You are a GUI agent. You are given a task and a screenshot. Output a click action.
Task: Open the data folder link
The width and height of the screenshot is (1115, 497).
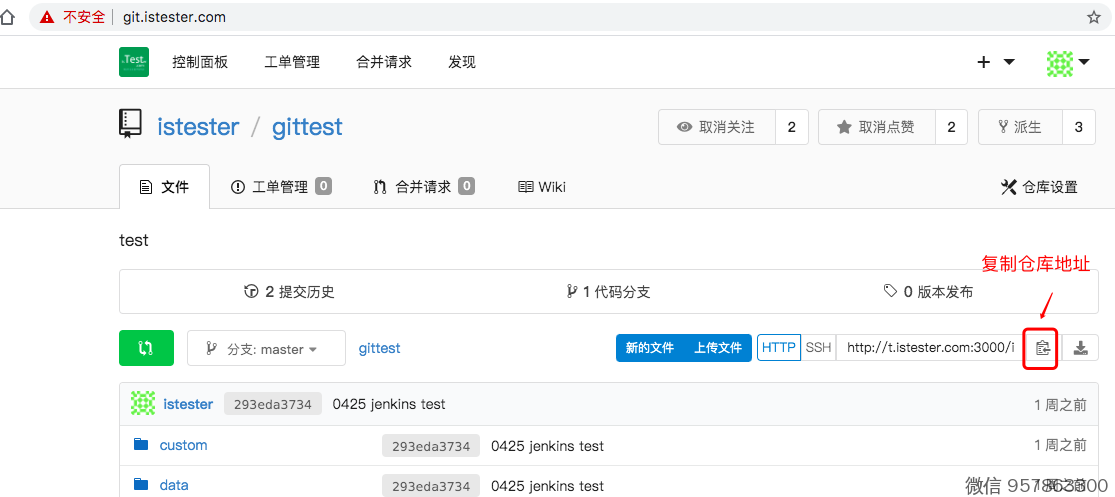tap(174, 485)
